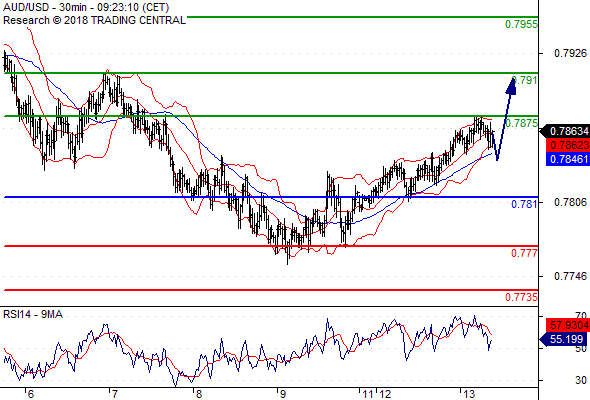Select the 0.7746 price axis label
The image size is (590, 400).
(x=570, y=277)
